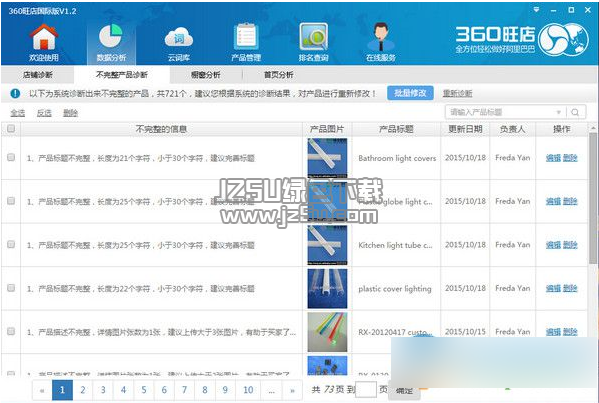Click the 全选 link

click(x=18, y=113)
